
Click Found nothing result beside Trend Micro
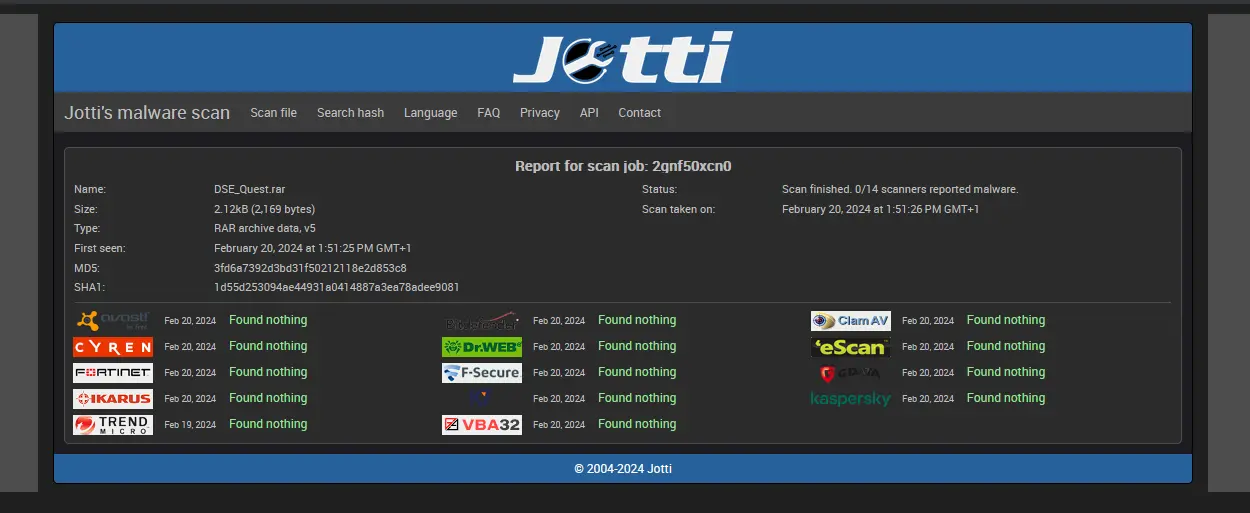tap(268, 424)
